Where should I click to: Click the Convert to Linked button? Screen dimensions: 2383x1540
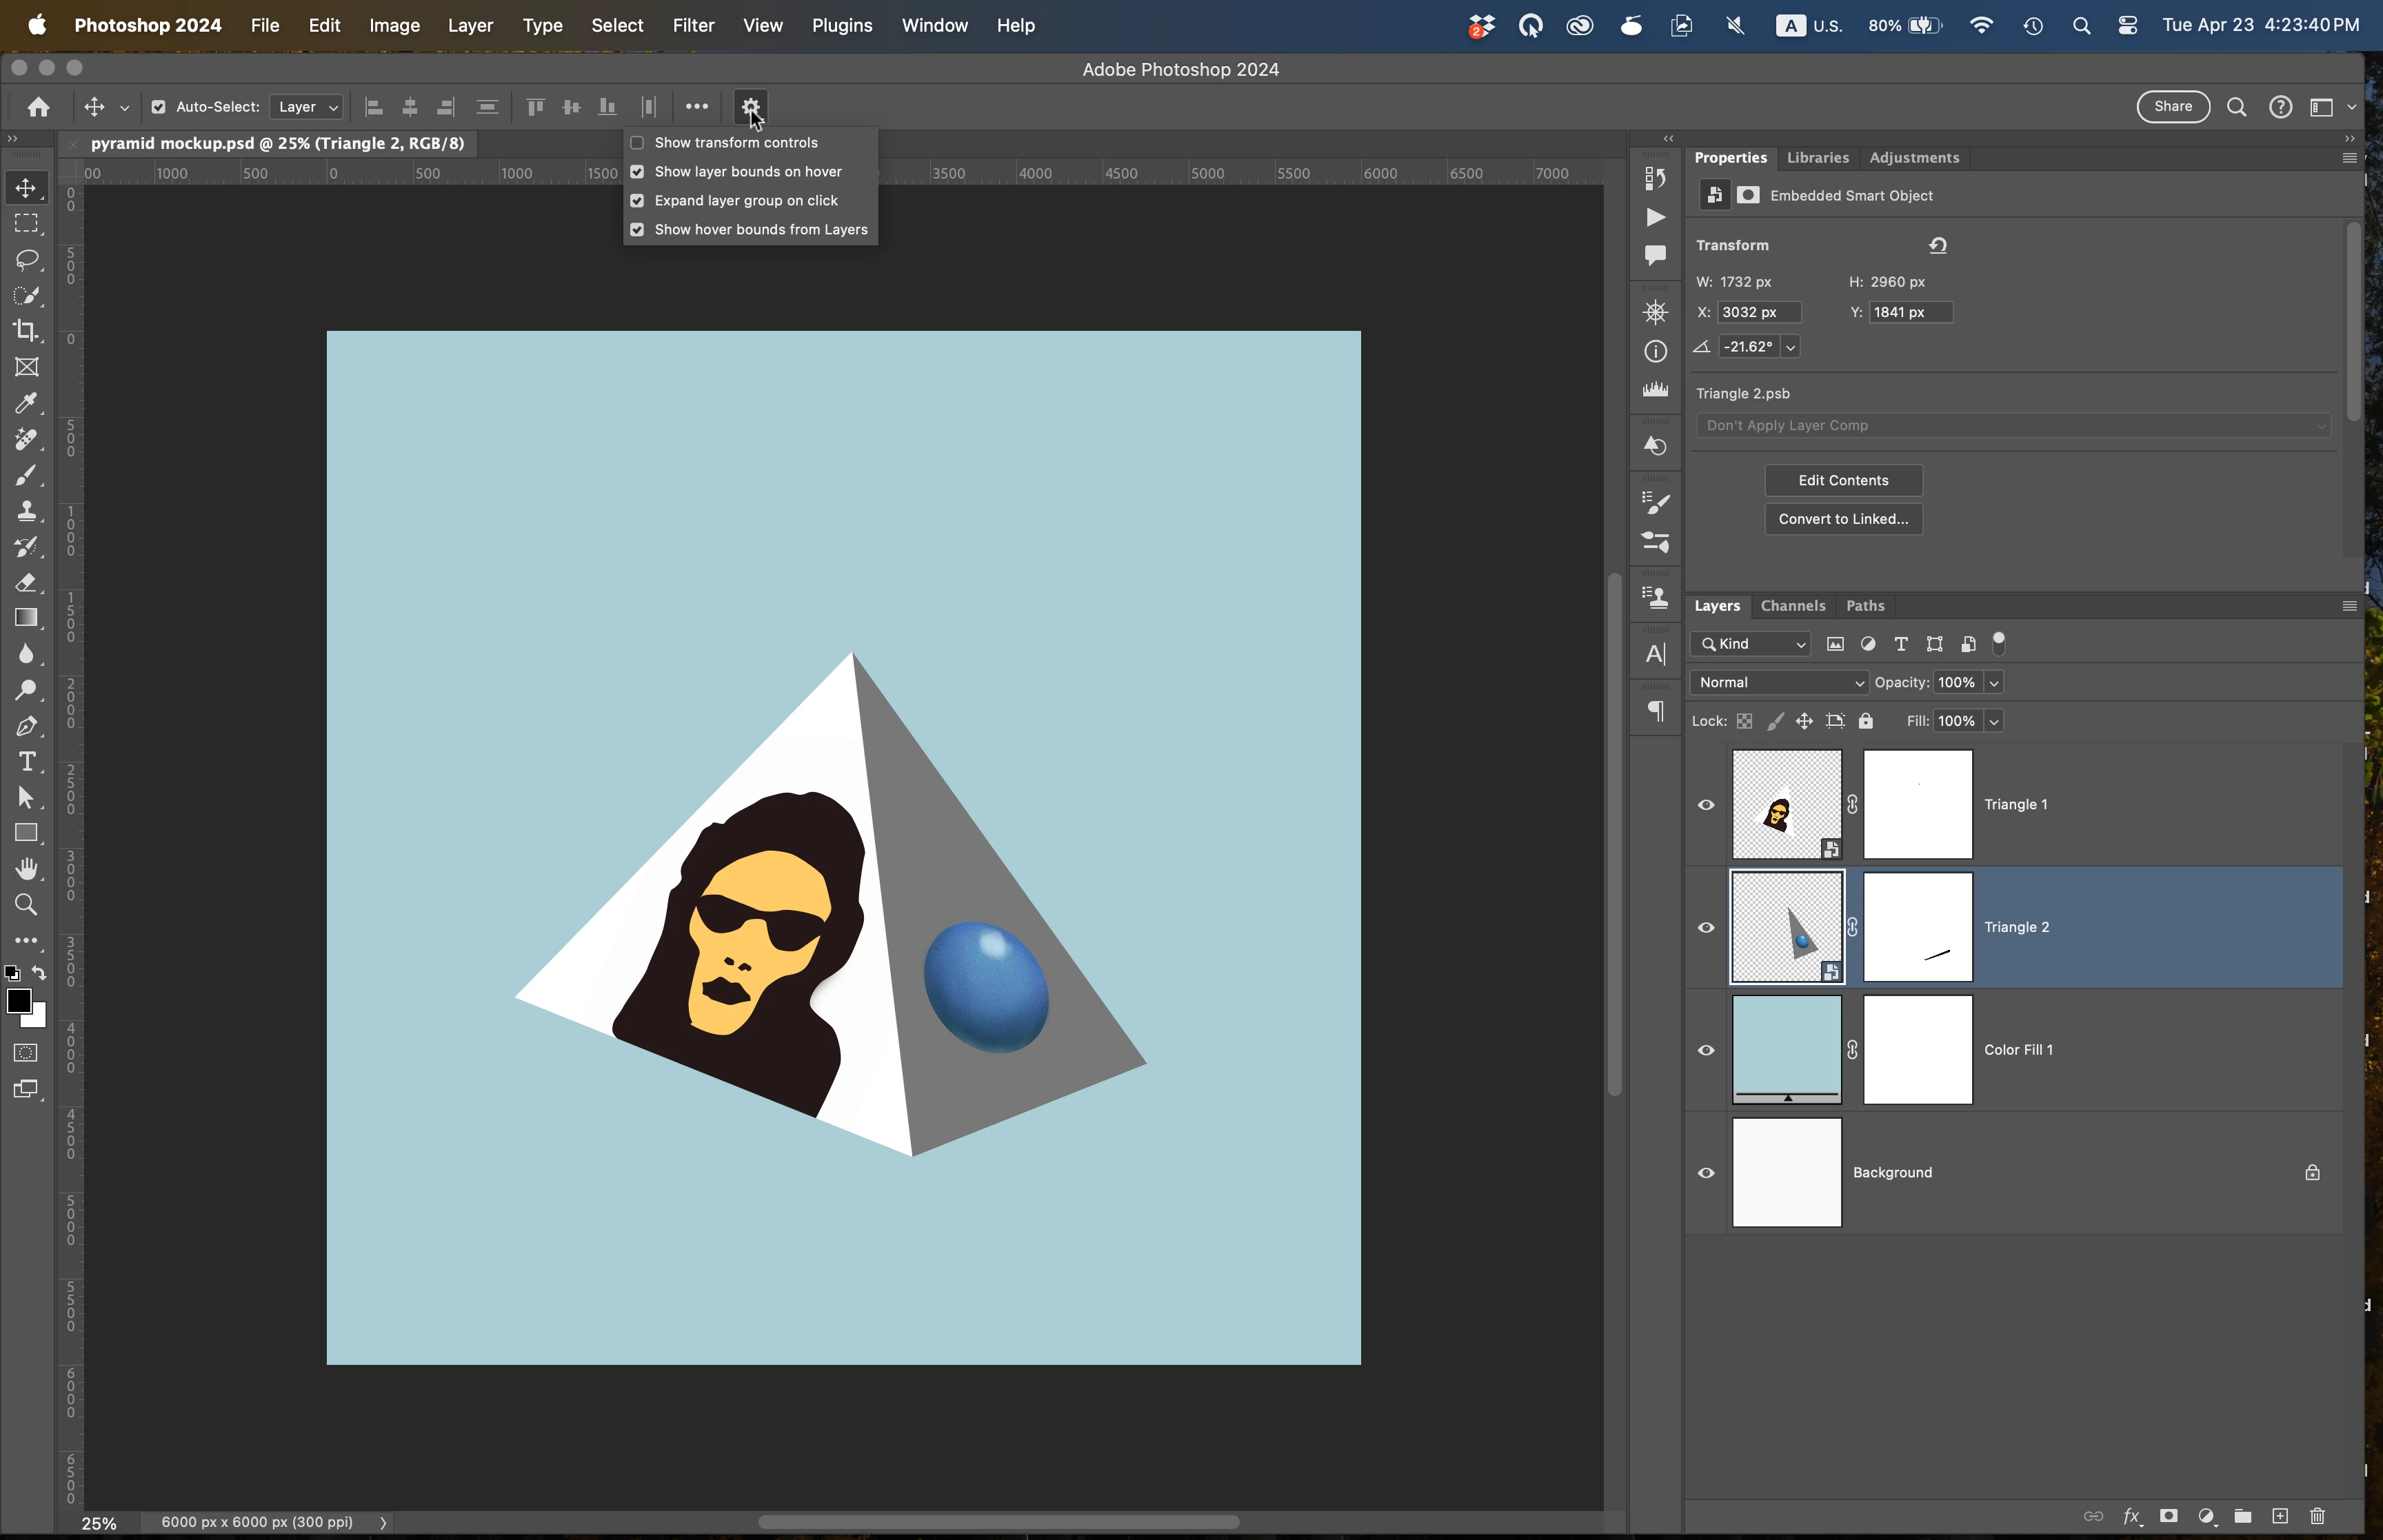(1843, 519)
